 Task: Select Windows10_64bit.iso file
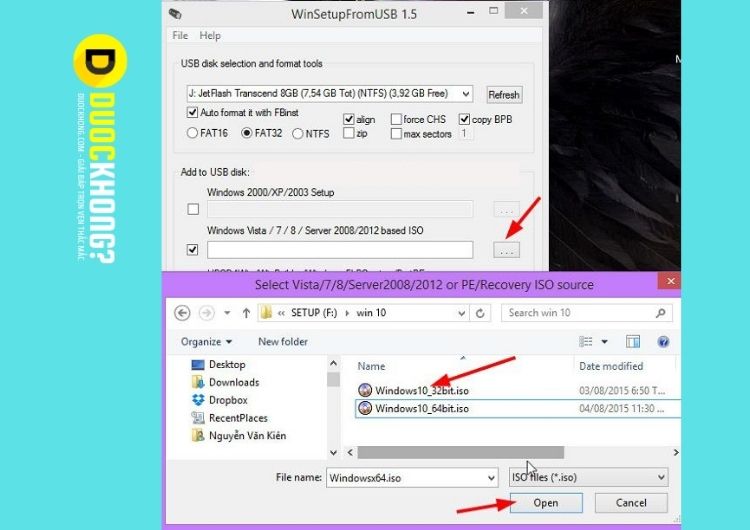tap(414, 409)
